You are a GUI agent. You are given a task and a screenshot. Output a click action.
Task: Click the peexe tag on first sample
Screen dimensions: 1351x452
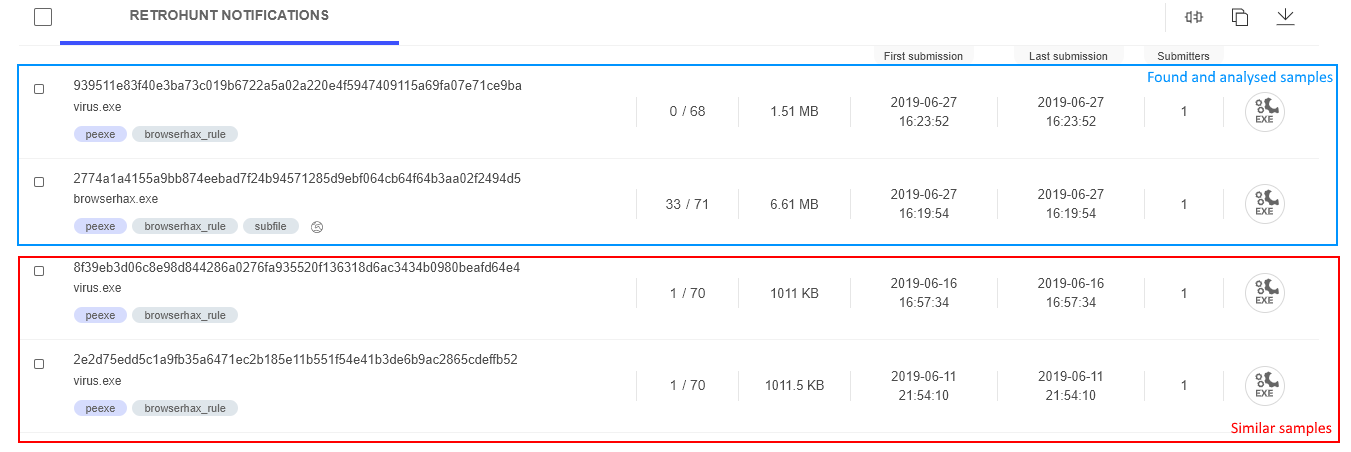pos(100,134)
